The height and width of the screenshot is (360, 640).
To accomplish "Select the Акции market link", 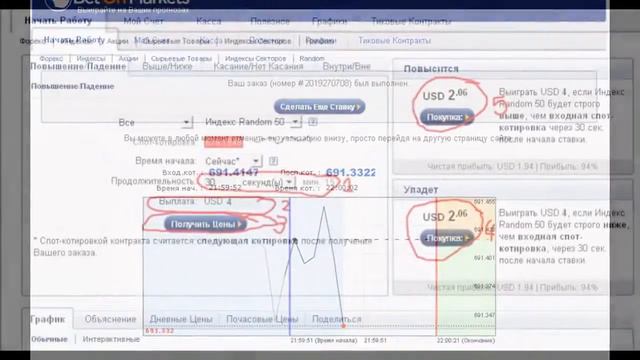I will (x=128, y=59).
